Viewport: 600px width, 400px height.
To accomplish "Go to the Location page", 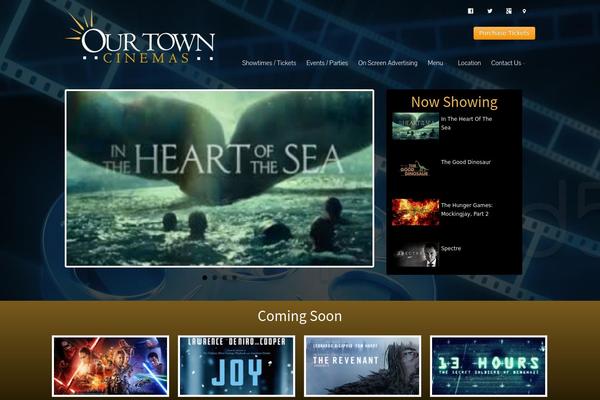I will pos(469,63).
